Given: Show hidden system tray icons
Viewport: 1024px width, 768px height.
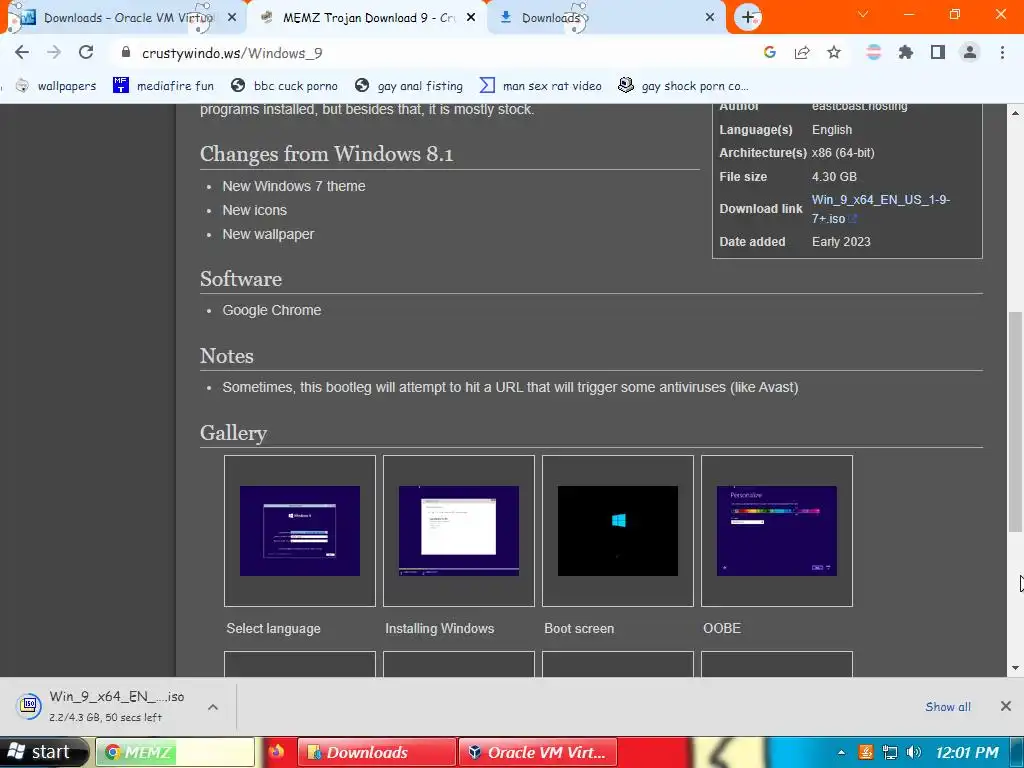Looking at the screenshot, I should (841, 752).
